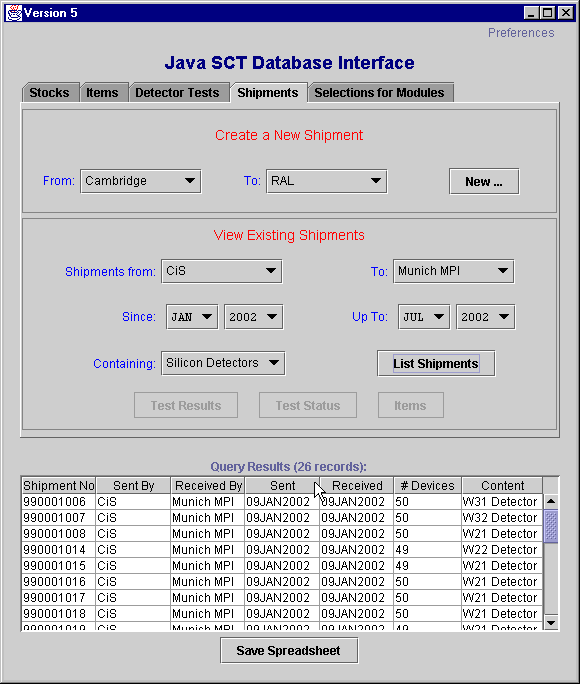This screenshot has width=580, height=684.
Task: Open the Since month JAN dropdown
Action: 192,317
